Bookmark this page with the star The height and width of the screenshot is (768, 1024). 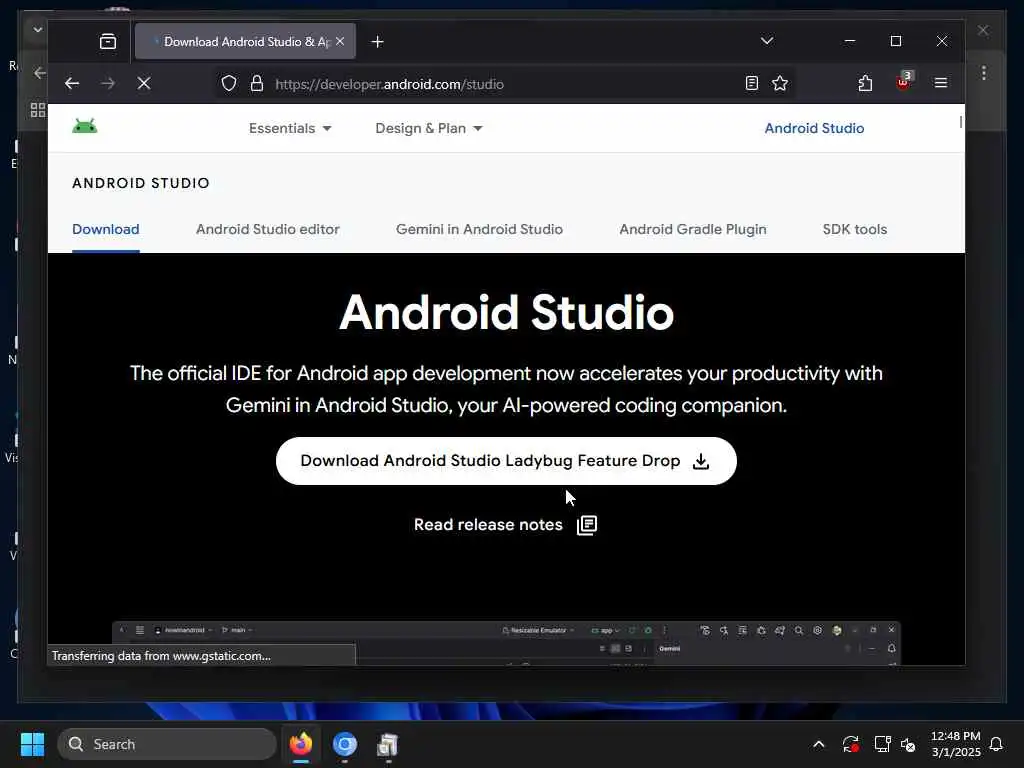pos(780,84)
